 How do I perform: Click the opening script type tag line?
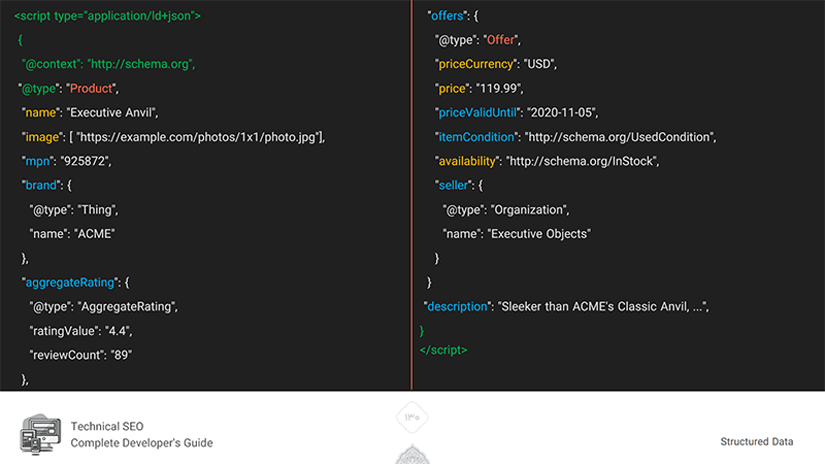click(107, 16)
